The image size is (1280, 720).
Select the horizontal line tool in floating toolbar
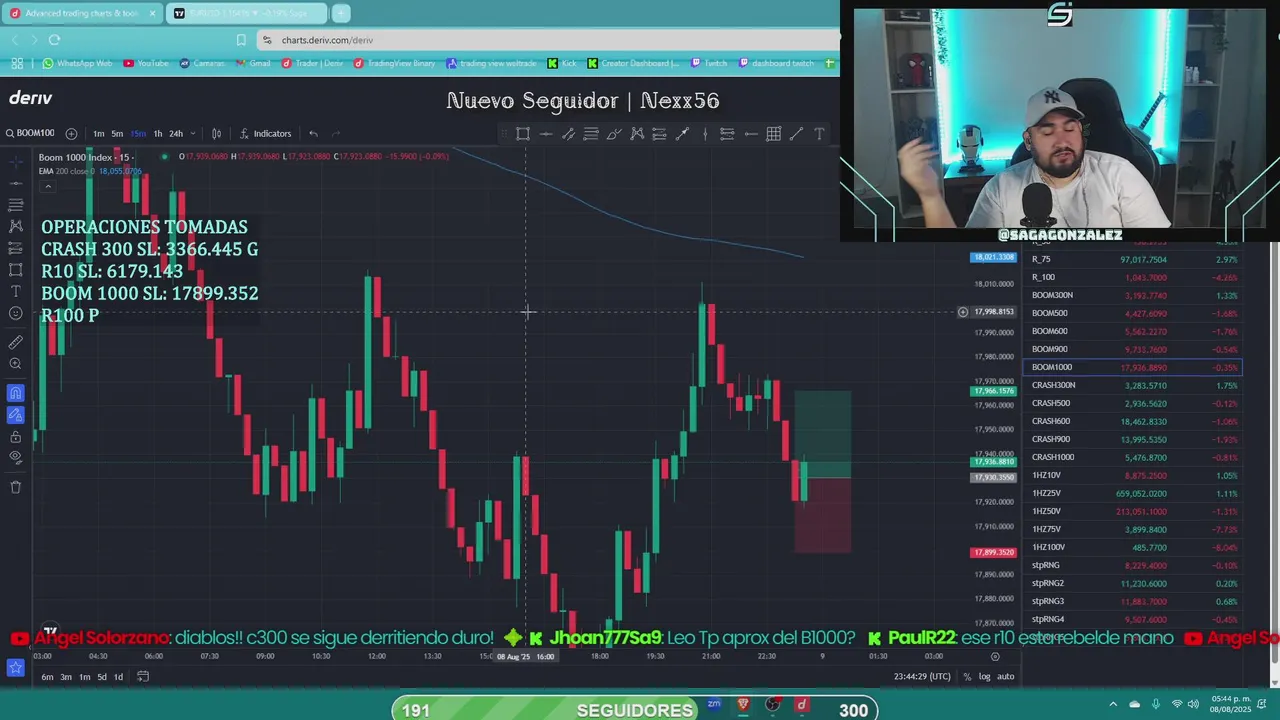[546, 134]
